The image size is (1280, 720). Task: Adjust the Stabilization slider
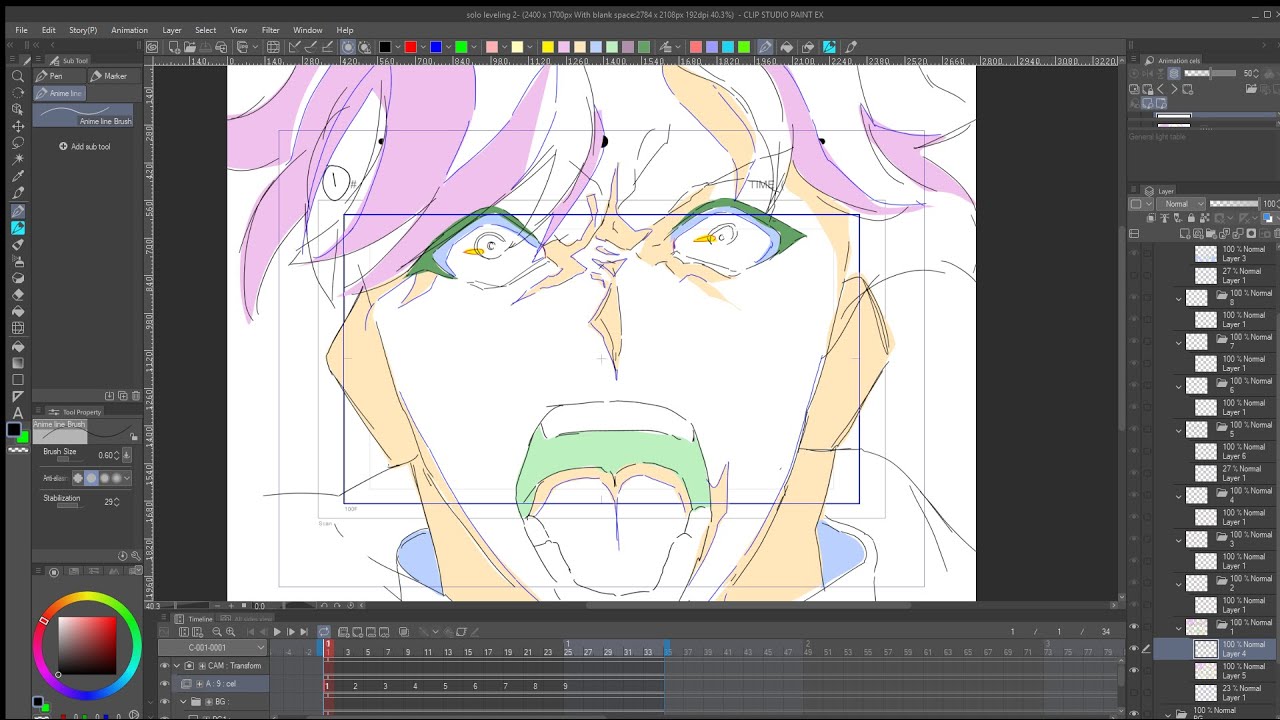[x=68, y=506]
